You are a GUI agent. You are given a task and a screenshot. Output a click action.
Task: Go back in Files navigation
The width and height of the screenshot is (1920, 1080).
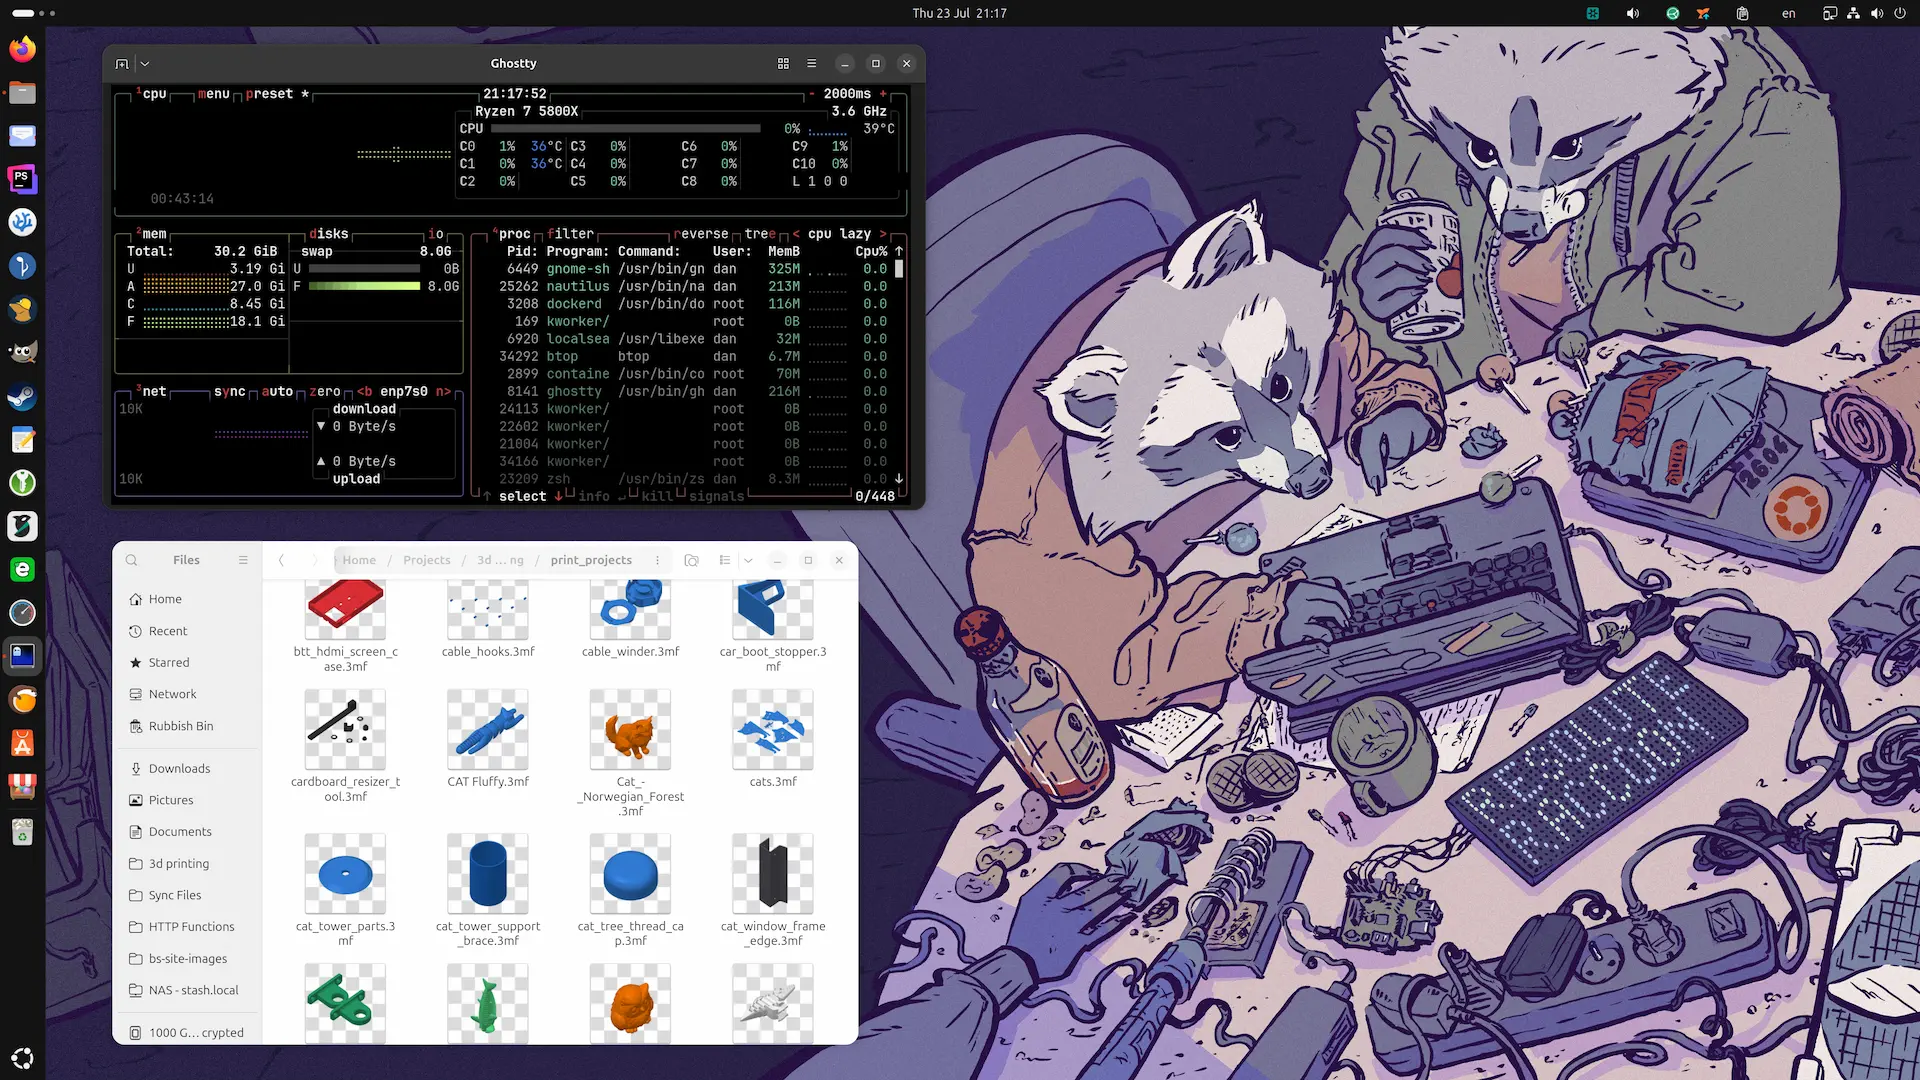click(x=282, y=560)
